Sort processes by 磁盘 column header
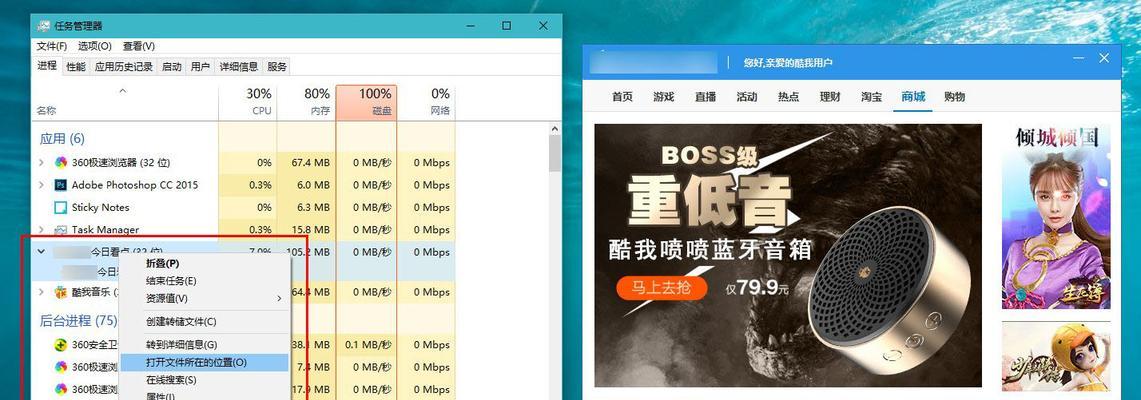 (366, 102)
